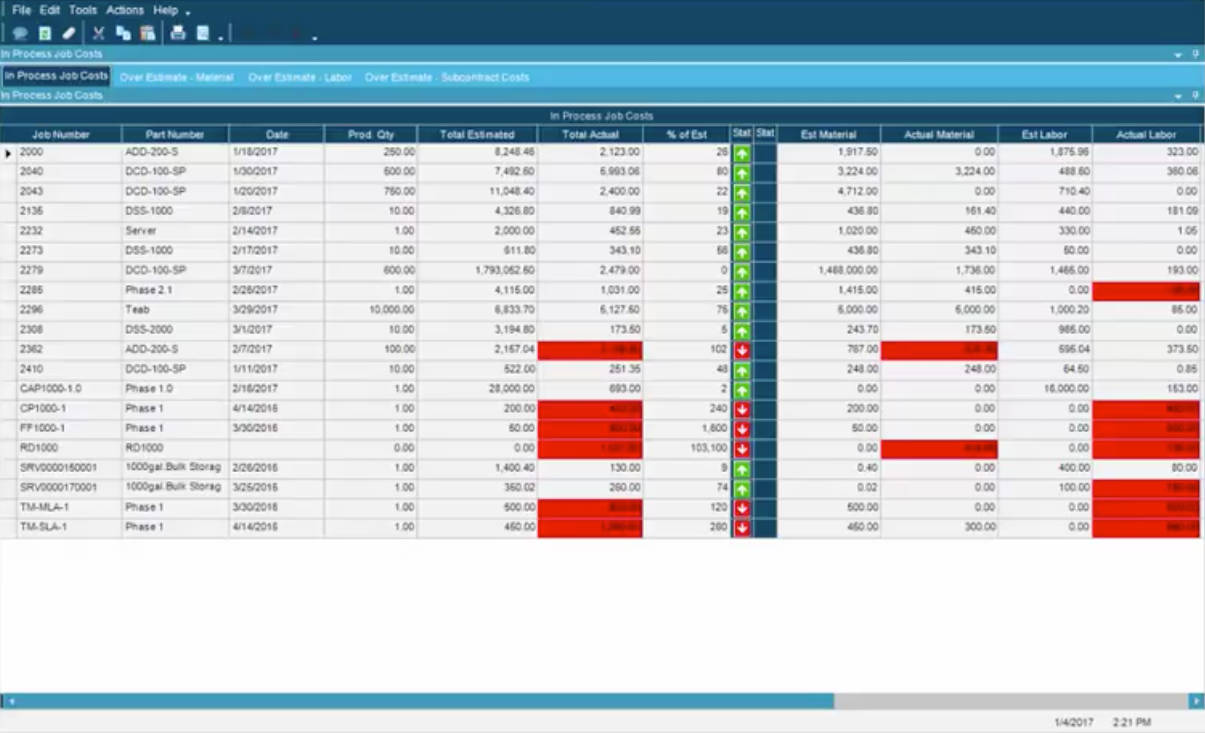
Task: Click the green Excel export icon
Action: coord(43,33)
